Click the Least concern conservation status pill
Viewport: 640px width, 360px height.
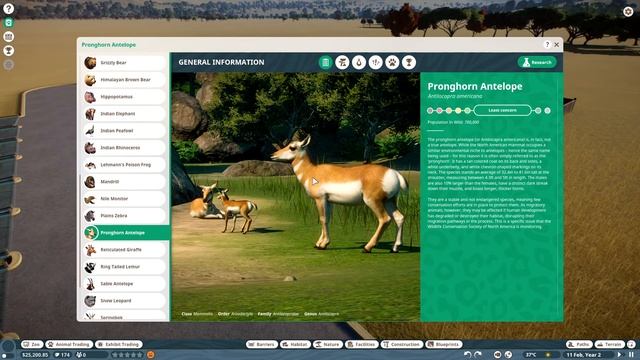point(502,110)
